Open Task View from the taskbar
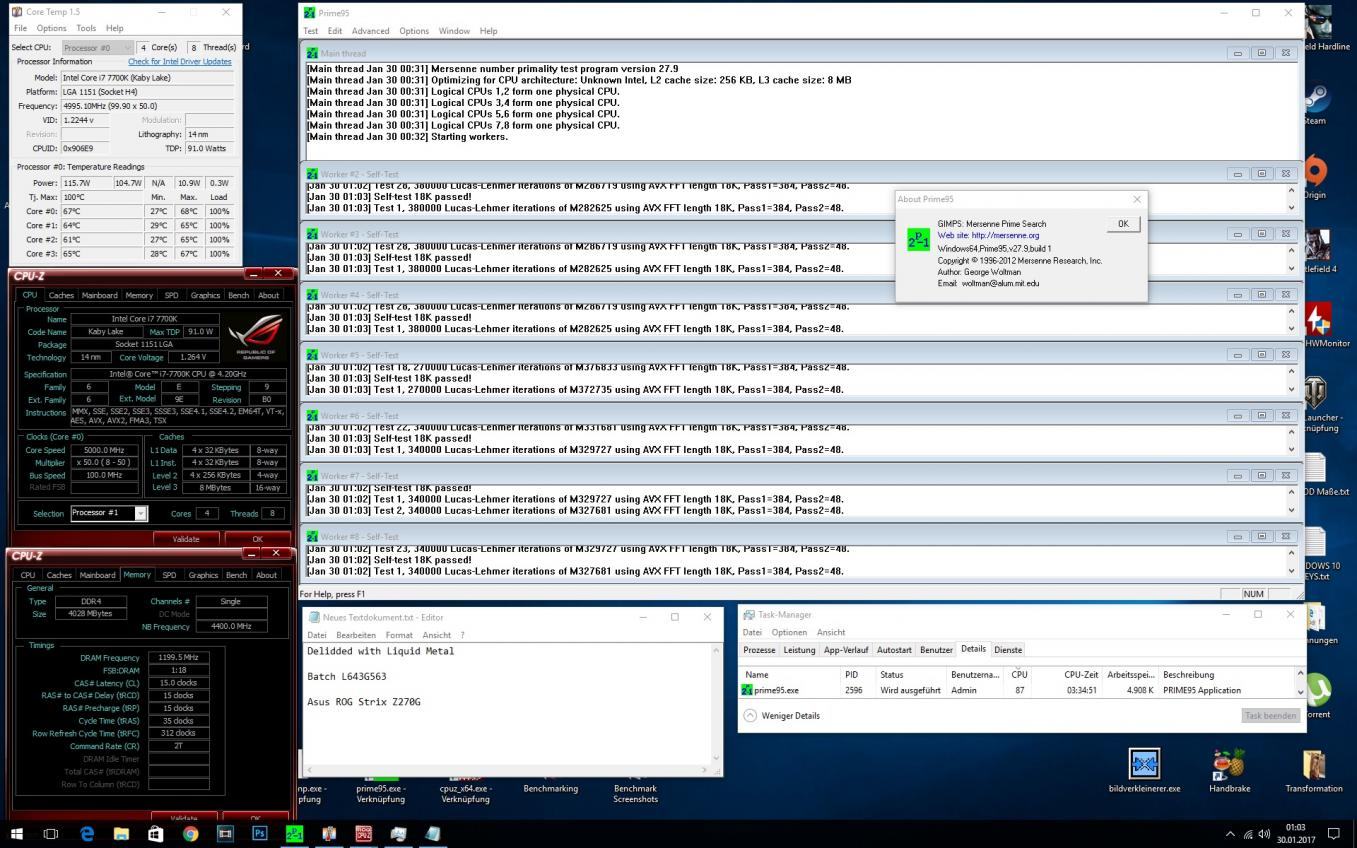 coord(51,833)
